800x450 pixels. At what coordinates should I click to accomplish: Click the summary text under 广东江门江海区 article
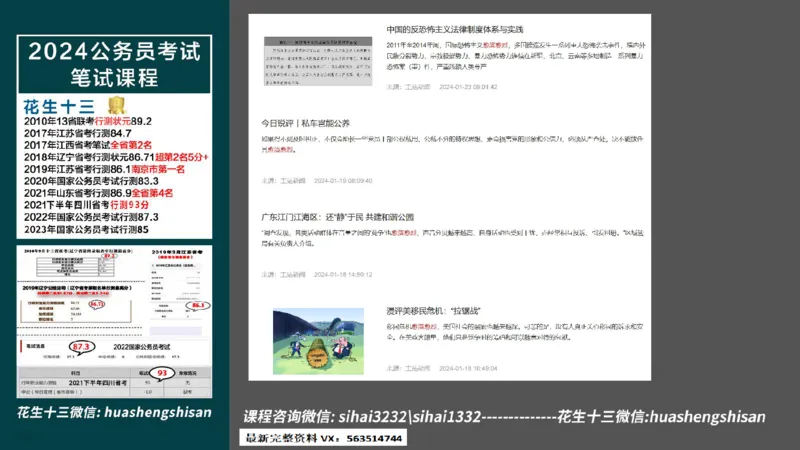[x=452, y=238]
